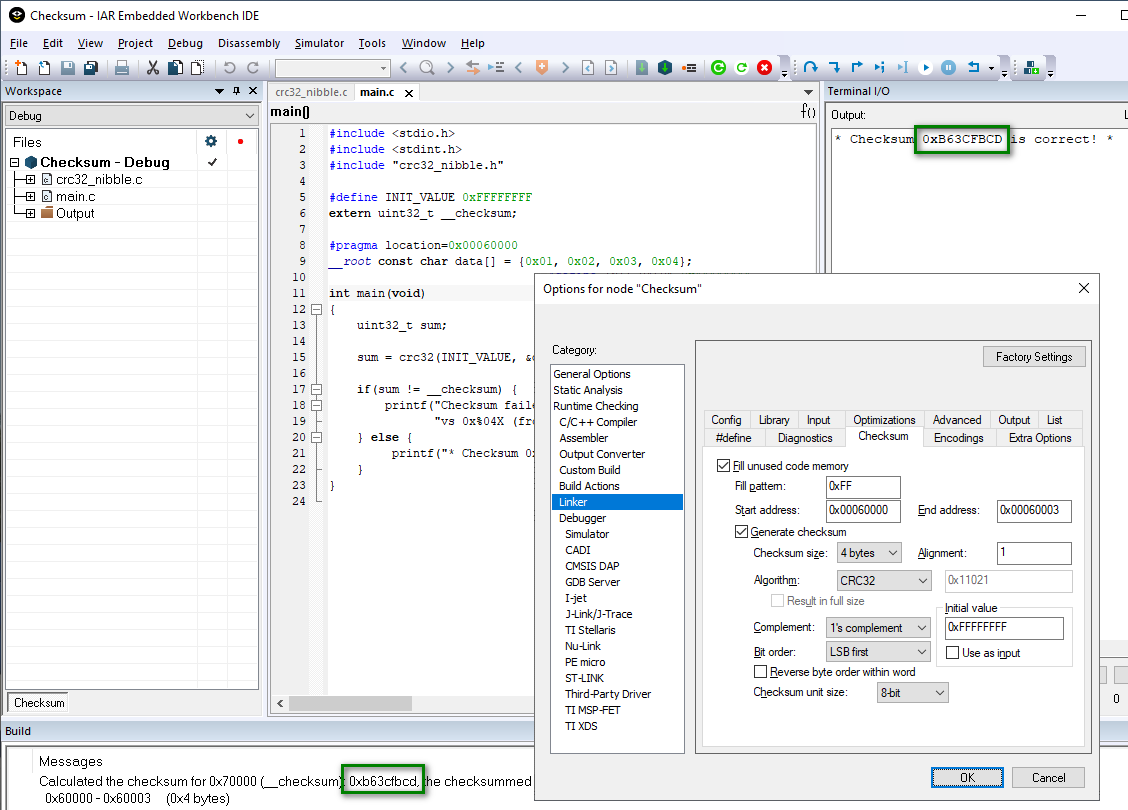Click the Save All toolbar icon
Image resolution: width=1128 pixels, height=810 pixels.
[x=90, y=68]
